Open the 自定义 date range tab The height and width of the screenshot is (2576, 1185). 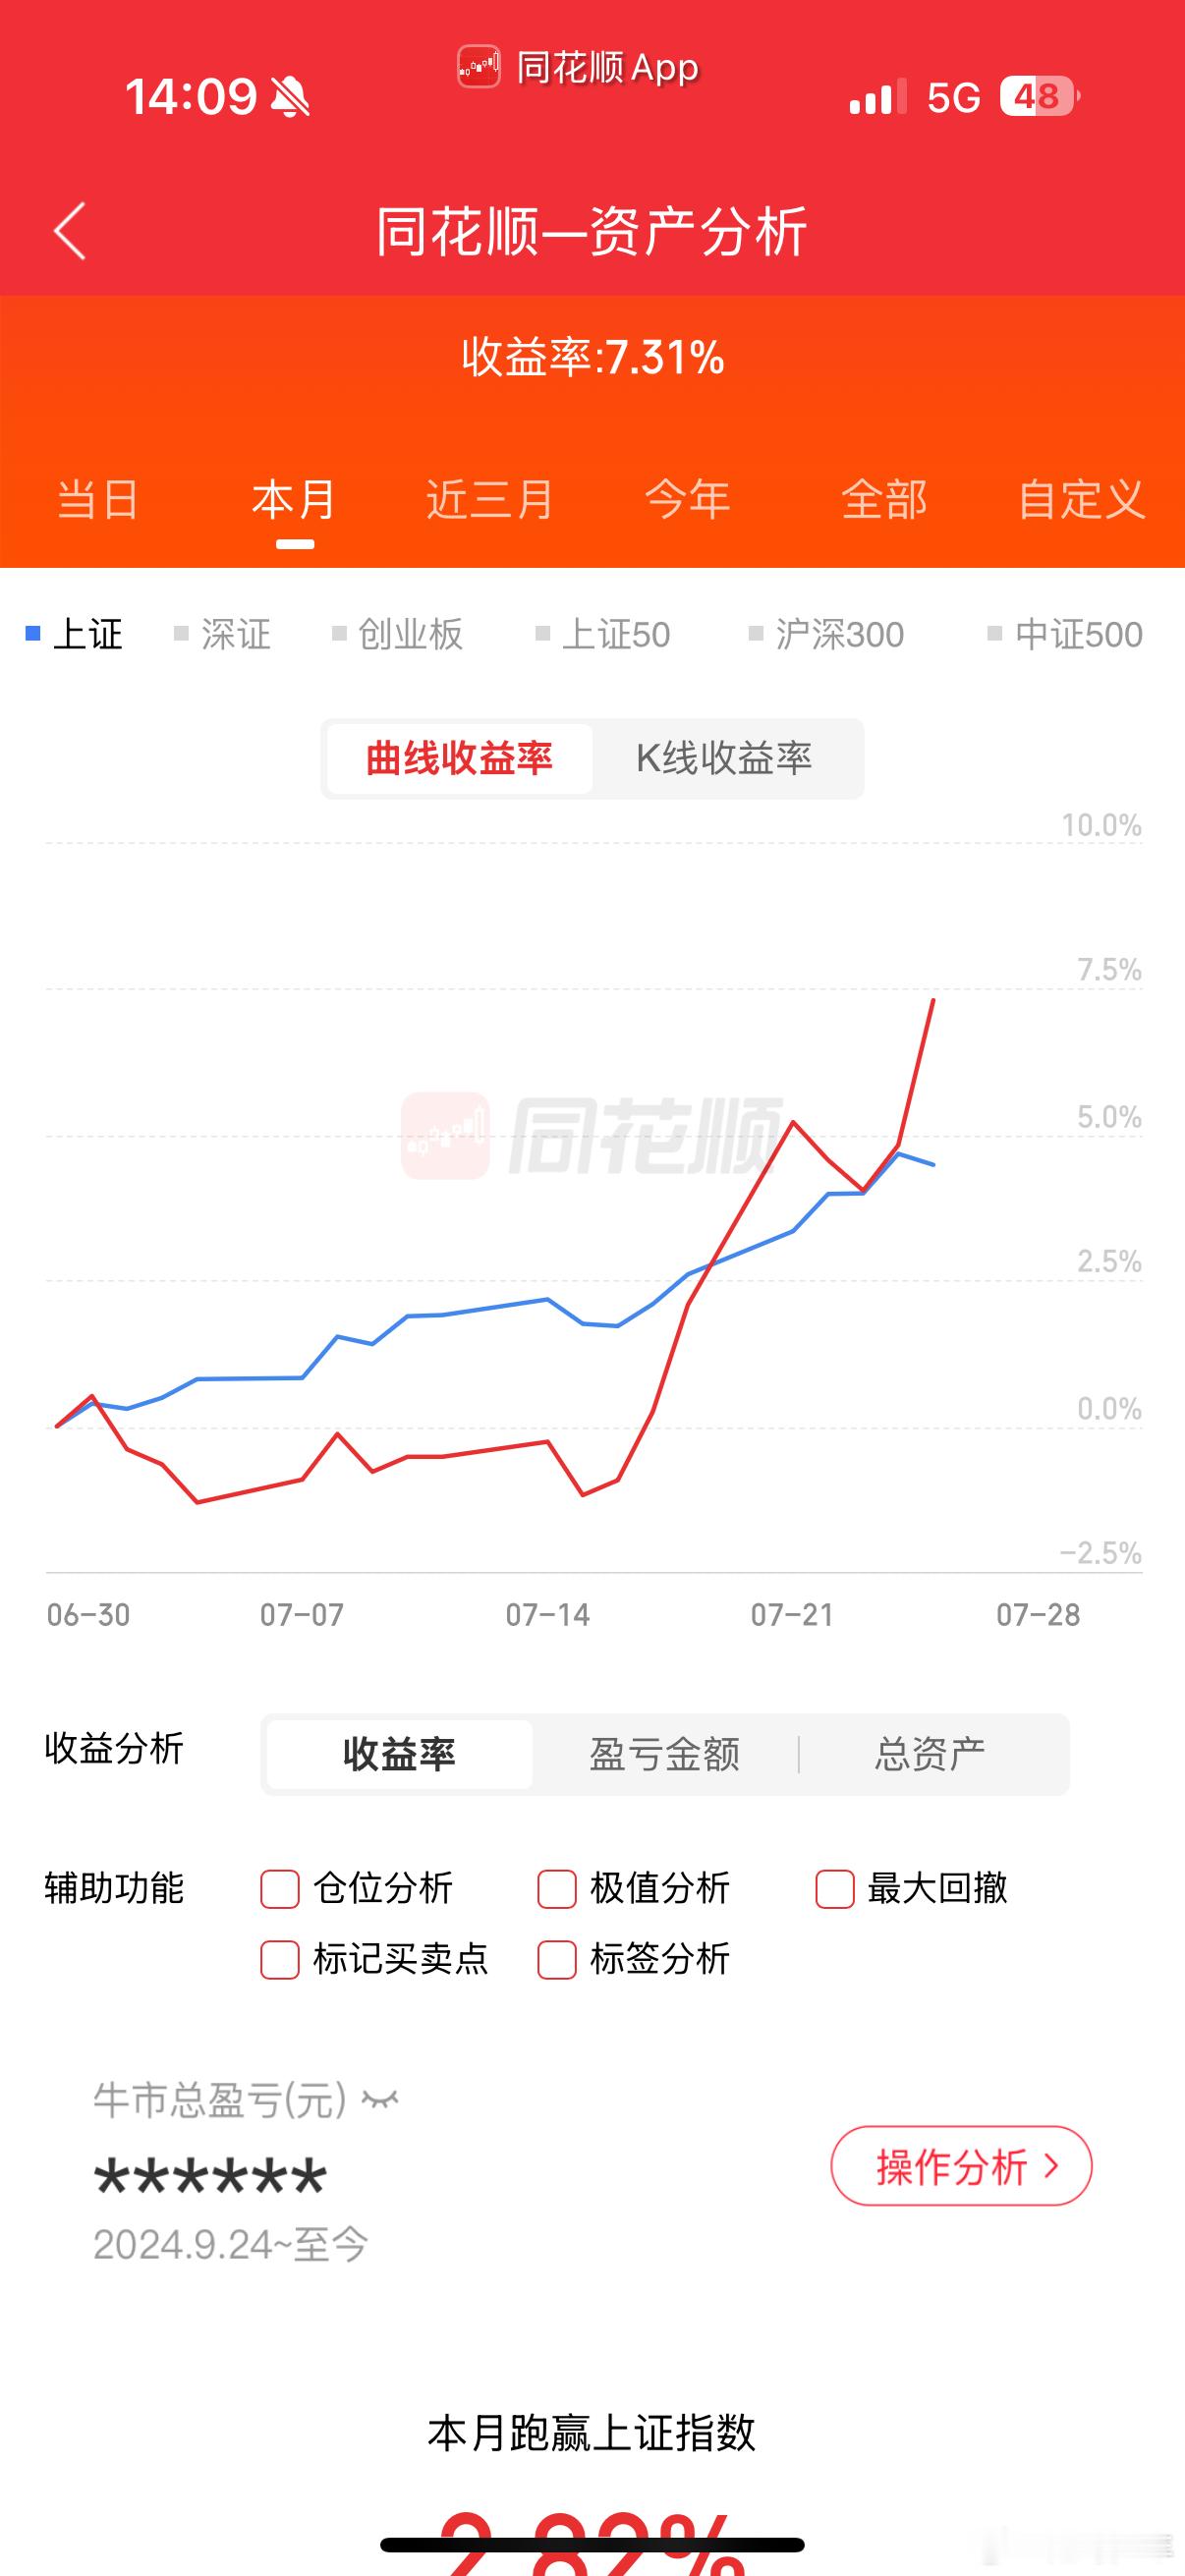click(1081, 499)
